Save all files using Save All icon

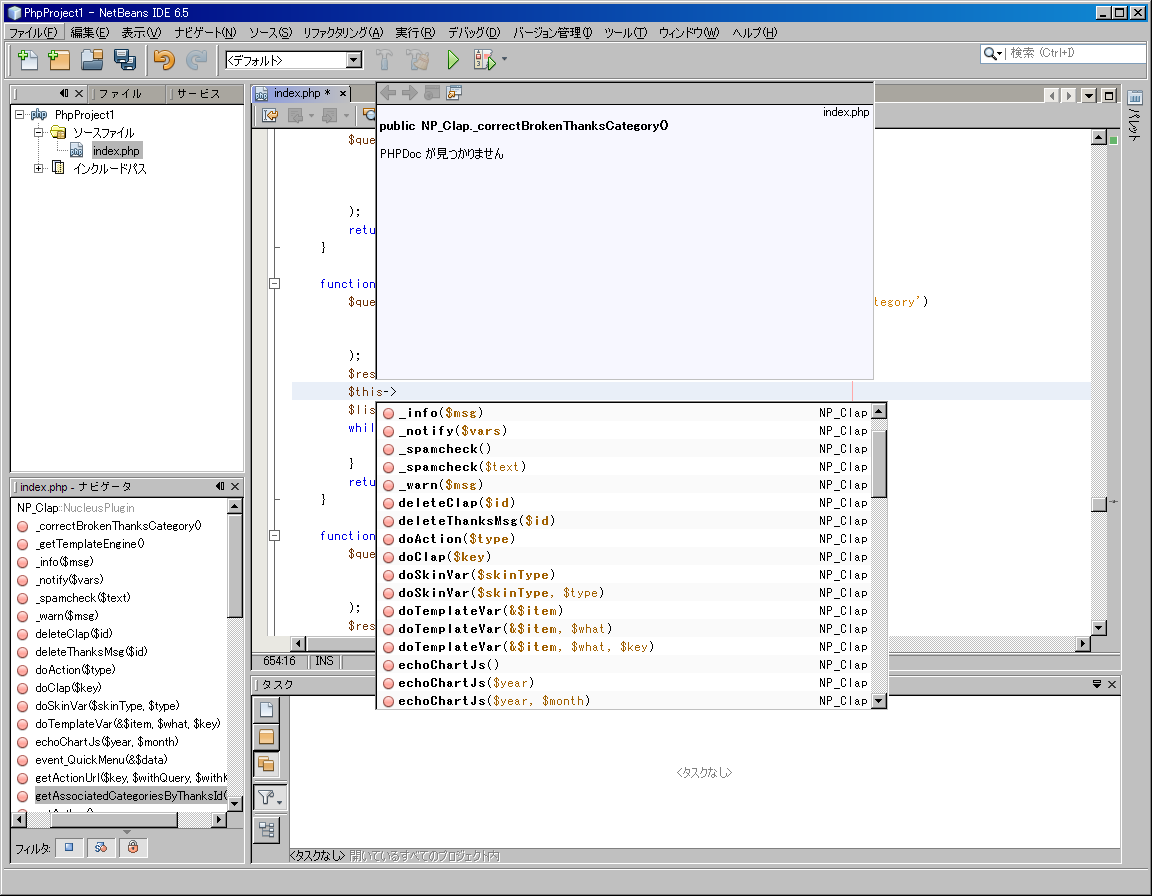pos(122,60)
